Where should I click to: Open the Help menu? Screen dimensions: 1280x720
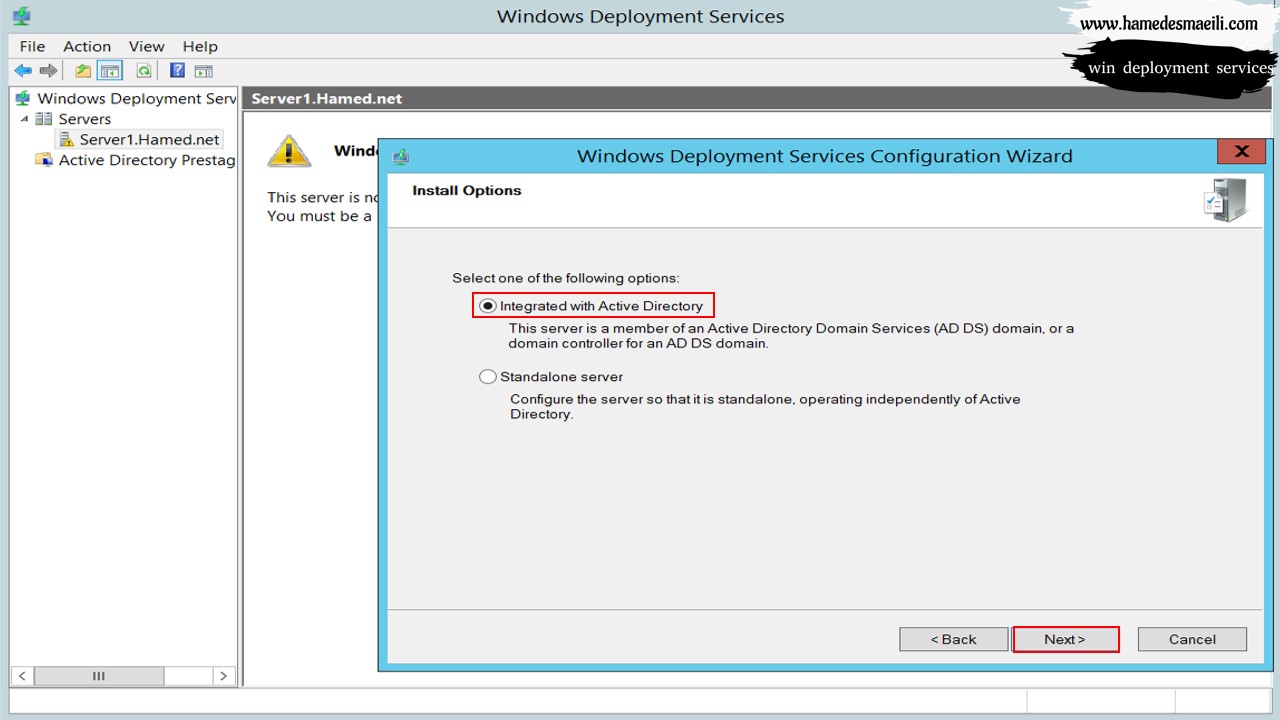pos(200,46)
